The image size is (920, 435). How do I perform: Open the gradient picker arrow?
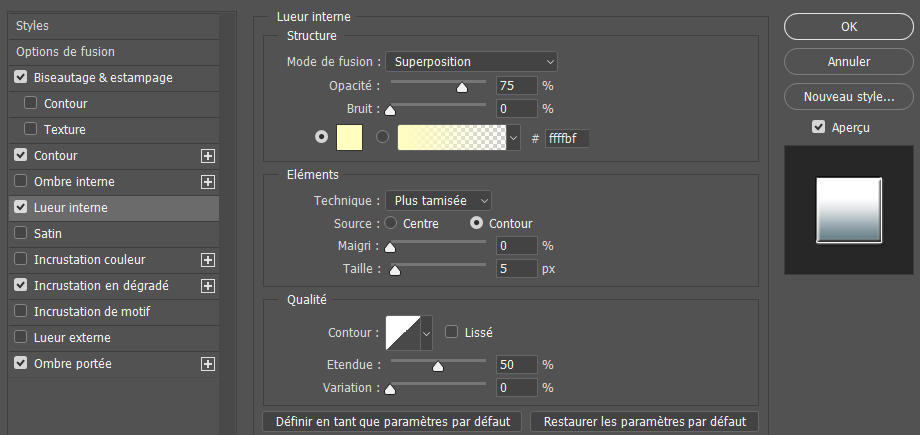[514, 138]
